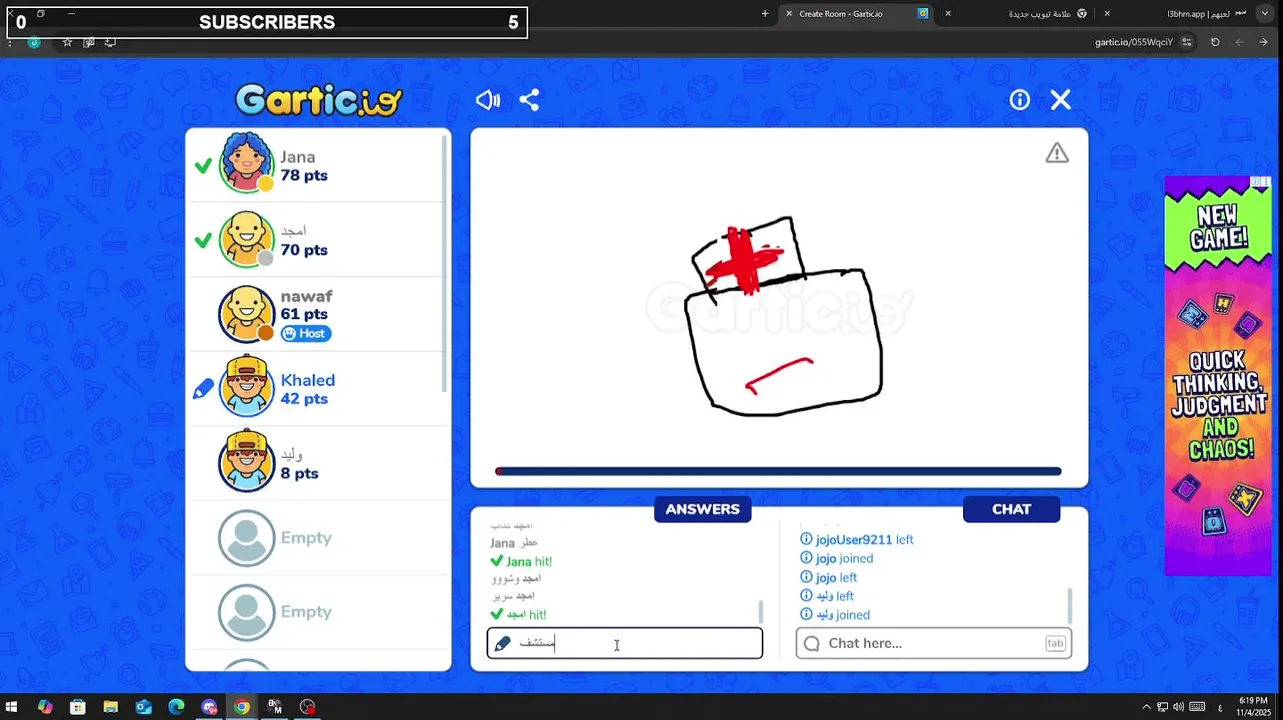The height and width of the screenshot is (720, 1283).
Task: Open the room info icon
Action: point(1019,100)
